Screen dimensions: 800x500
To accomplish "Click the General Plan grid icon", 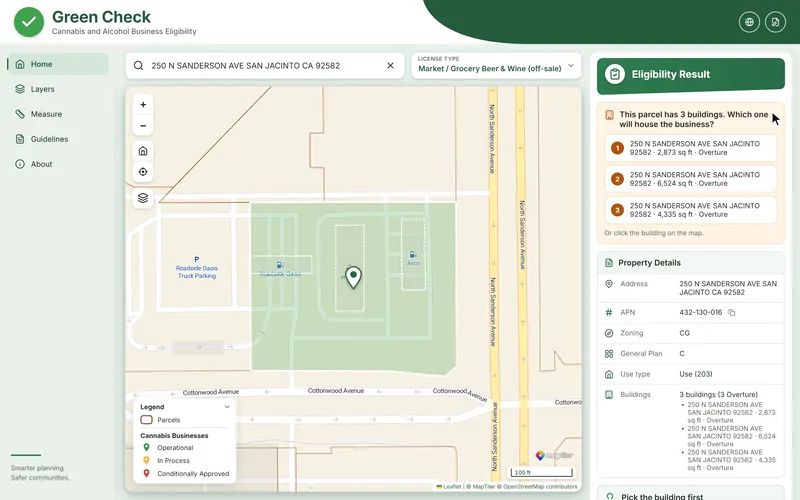I will 609,354.
